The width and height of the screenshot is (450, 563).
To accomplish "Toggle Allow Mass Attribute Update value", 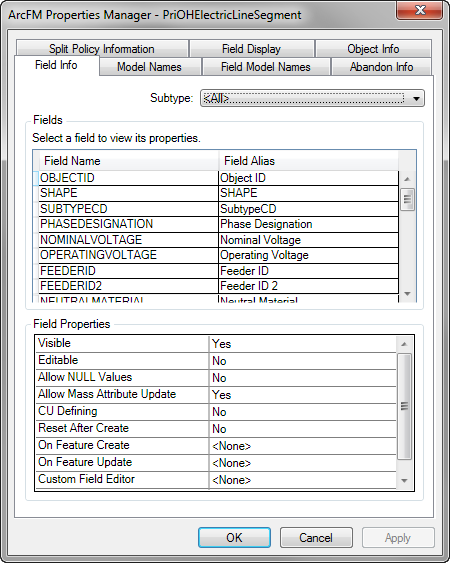I will click(x=303, y=395).
